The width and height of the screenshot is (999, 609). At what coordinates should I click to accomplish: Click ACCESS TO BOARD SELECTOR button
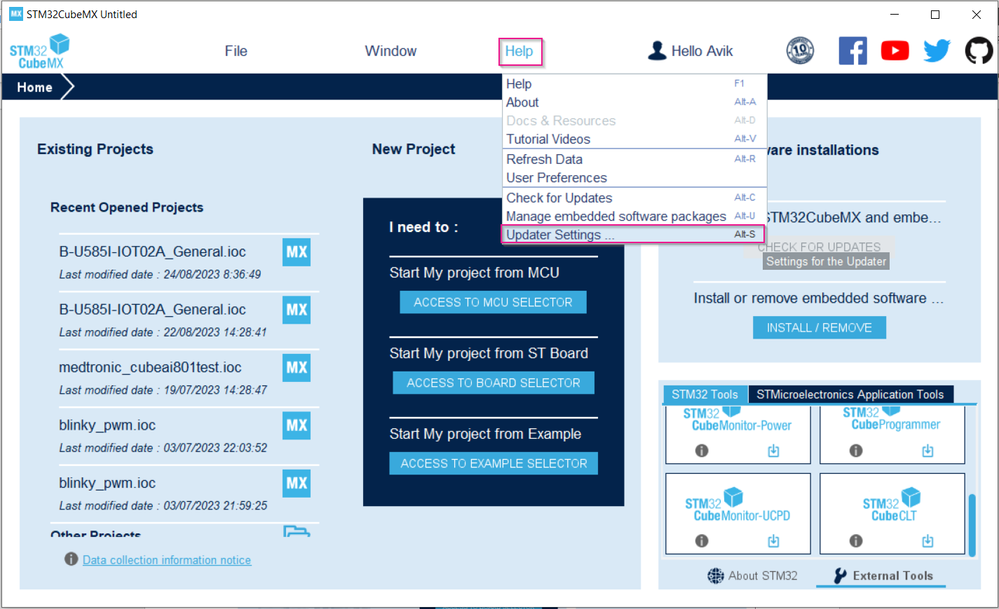tap(493, 383)
